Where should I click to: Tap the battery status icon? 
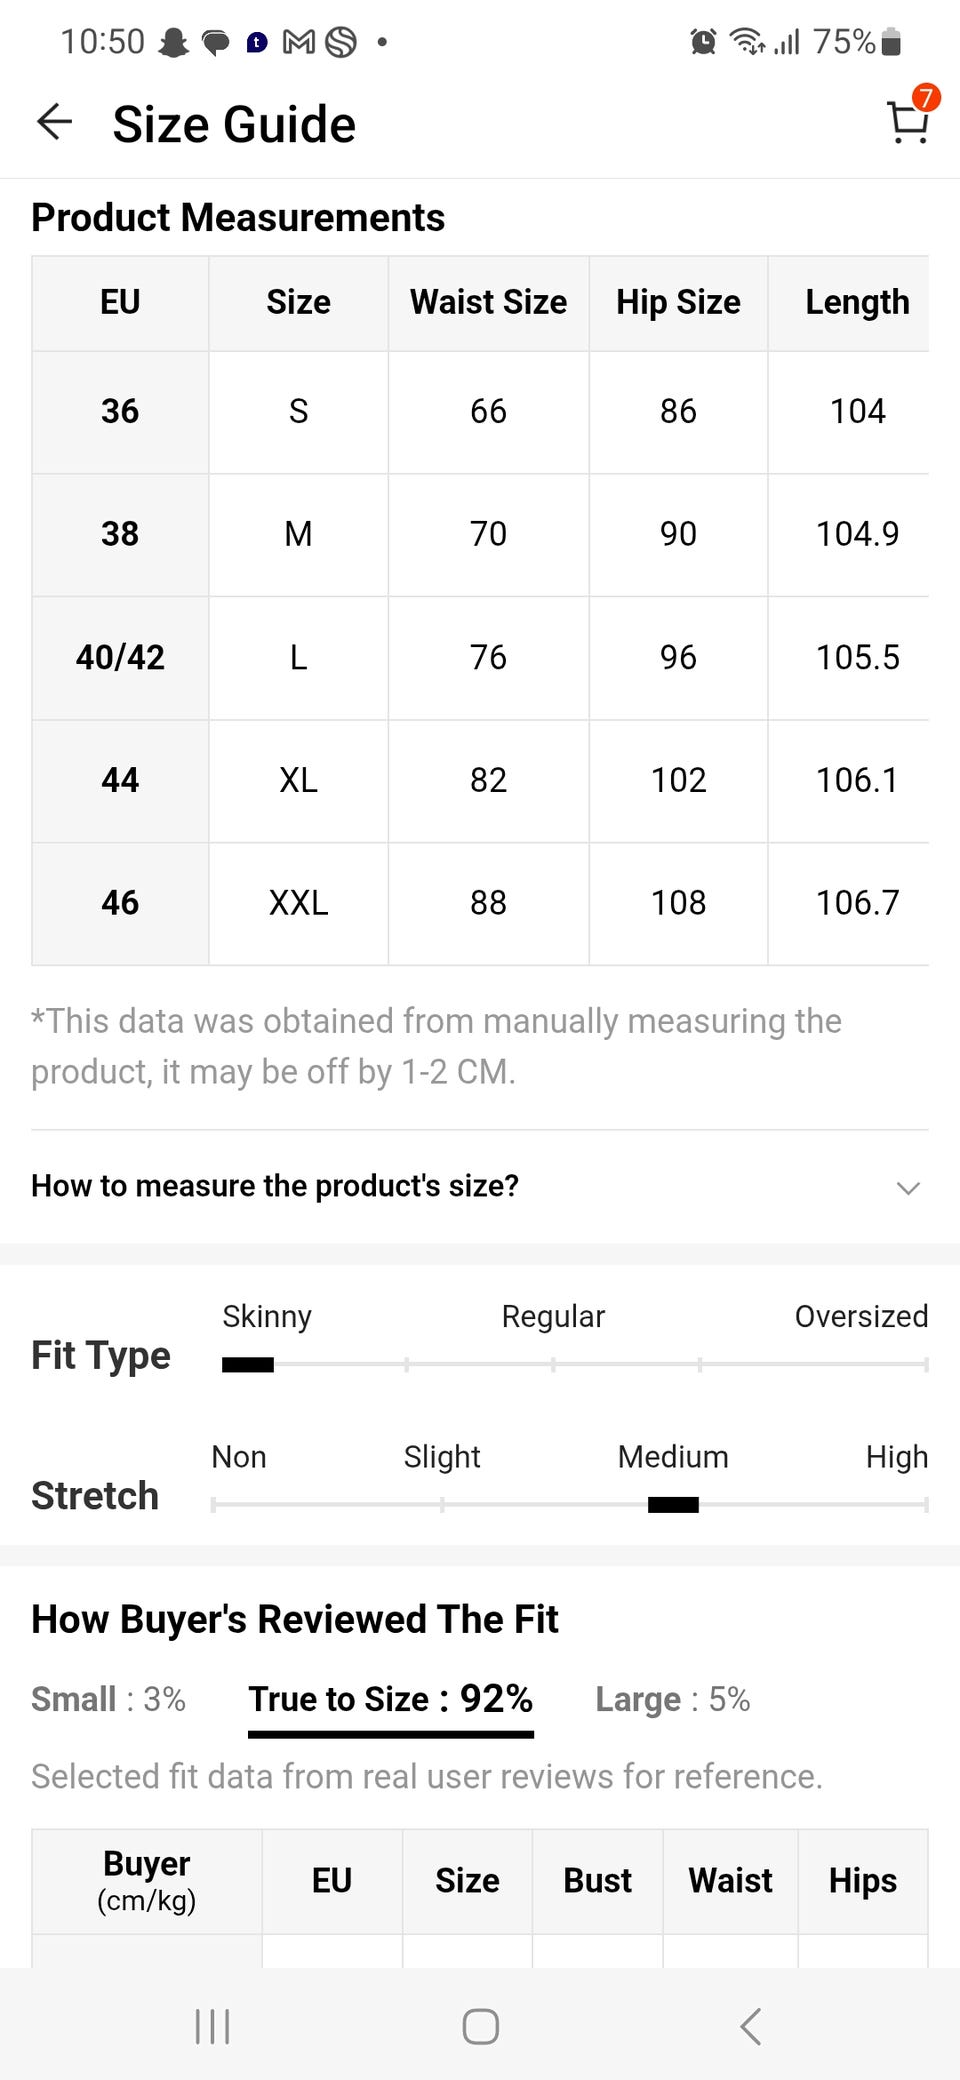click(892, 42)
